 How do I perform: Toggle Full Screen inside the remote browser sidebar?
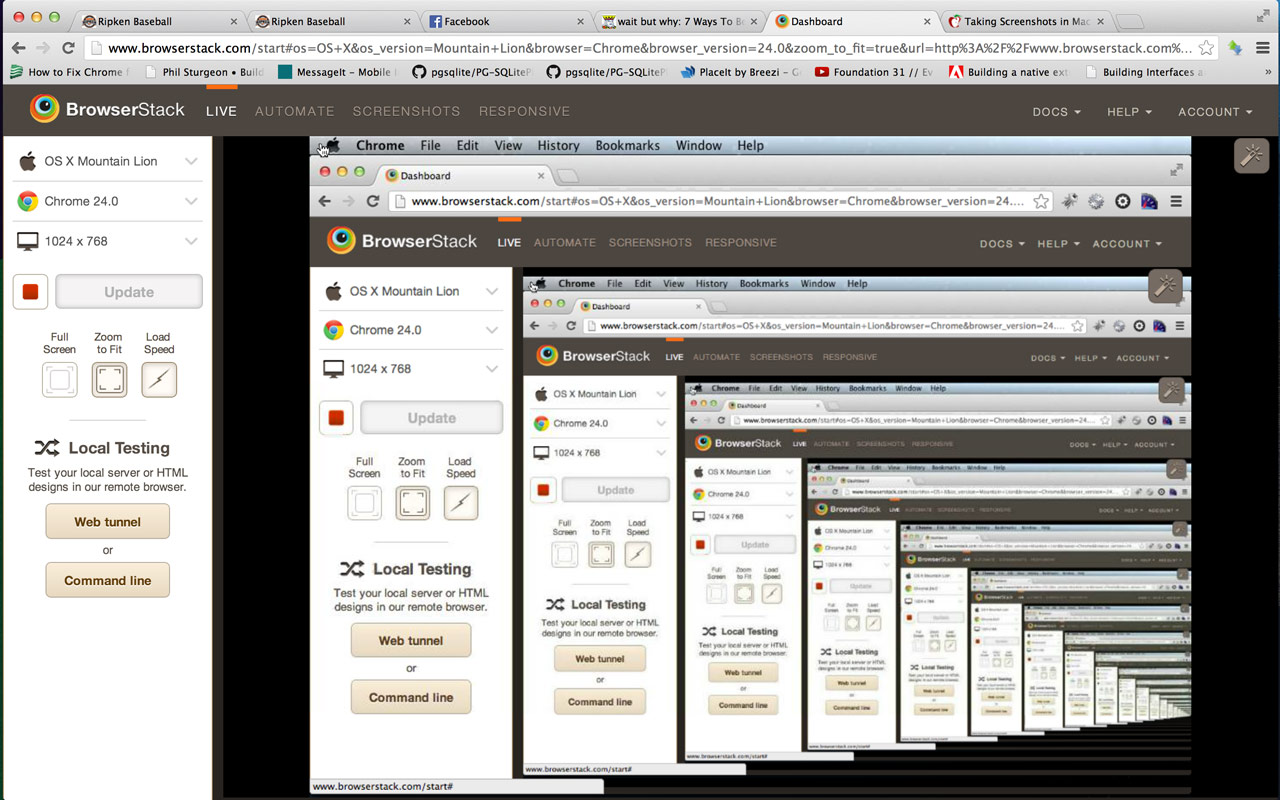click(365, 503)
